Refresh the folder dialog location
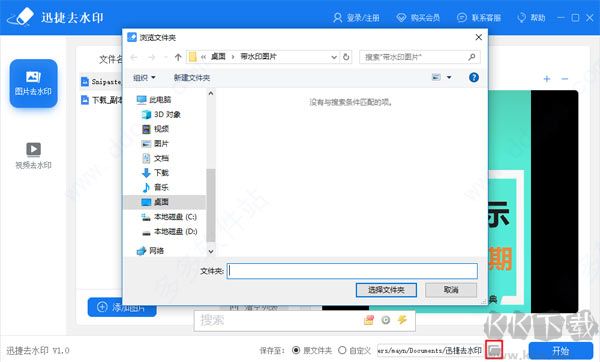The width and height of the screenshot is (600, 362). (x=346, y=57)
